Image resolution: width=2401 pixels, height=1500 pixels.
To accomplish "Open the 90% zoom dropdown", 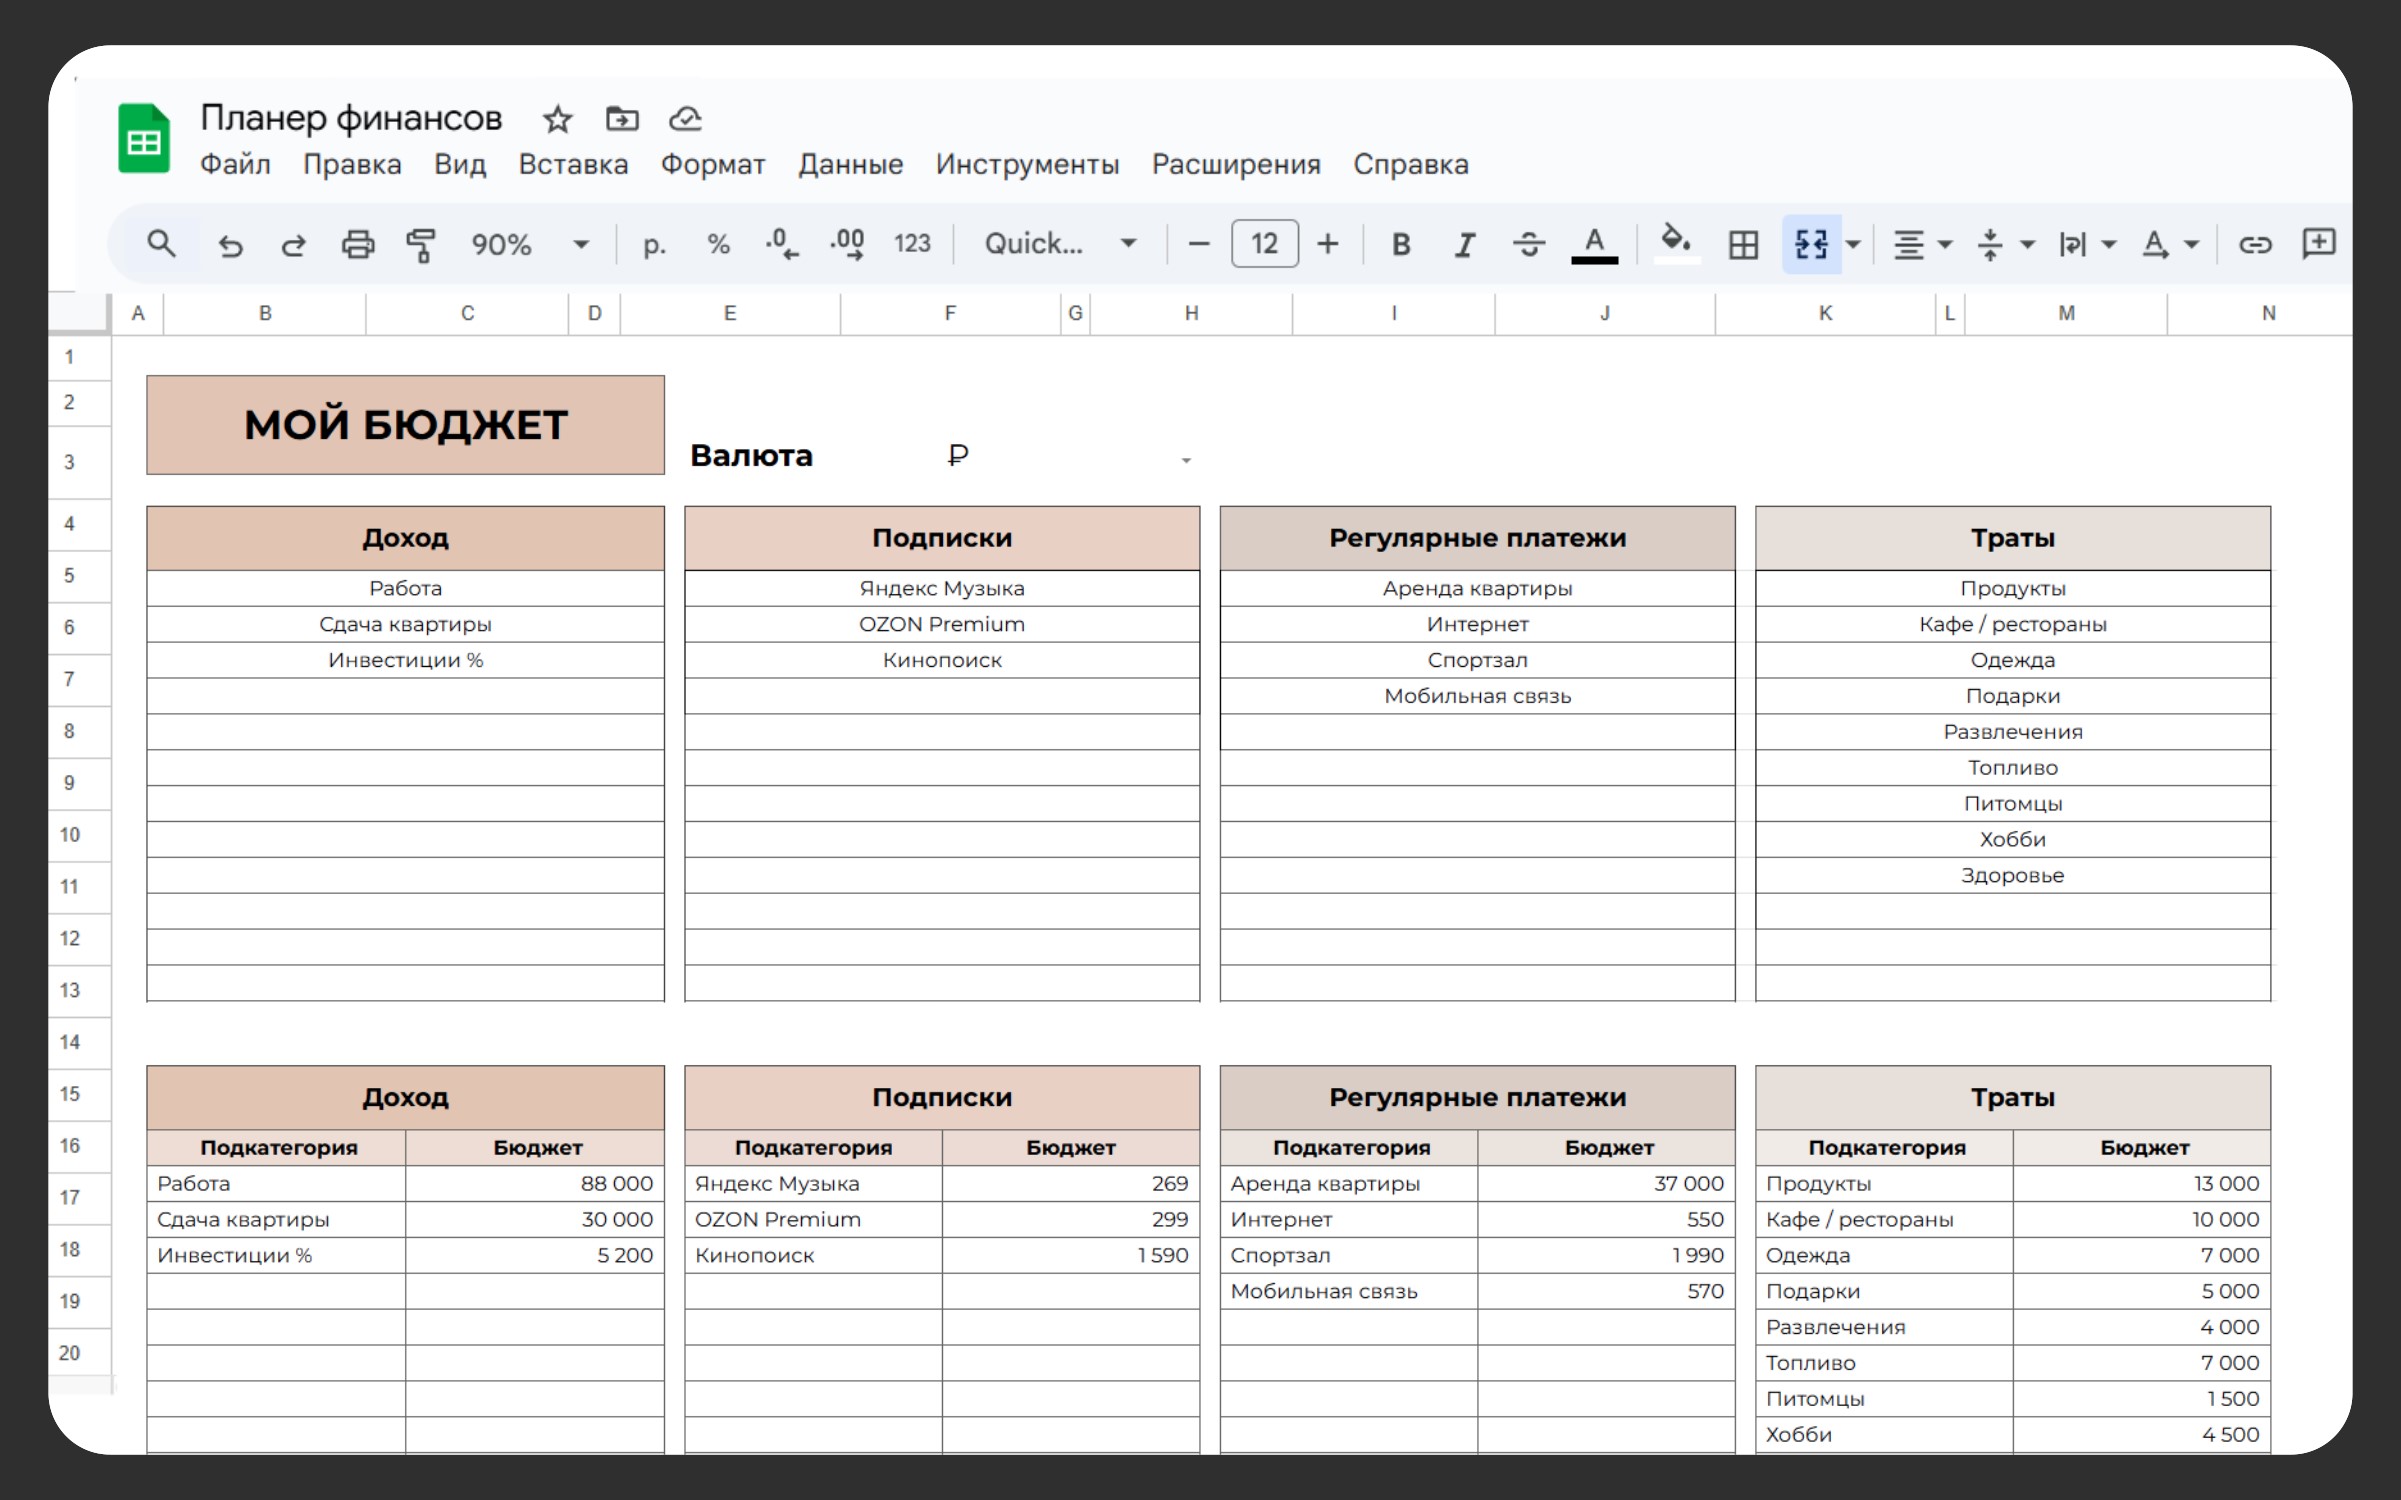I will click(530, 245).
